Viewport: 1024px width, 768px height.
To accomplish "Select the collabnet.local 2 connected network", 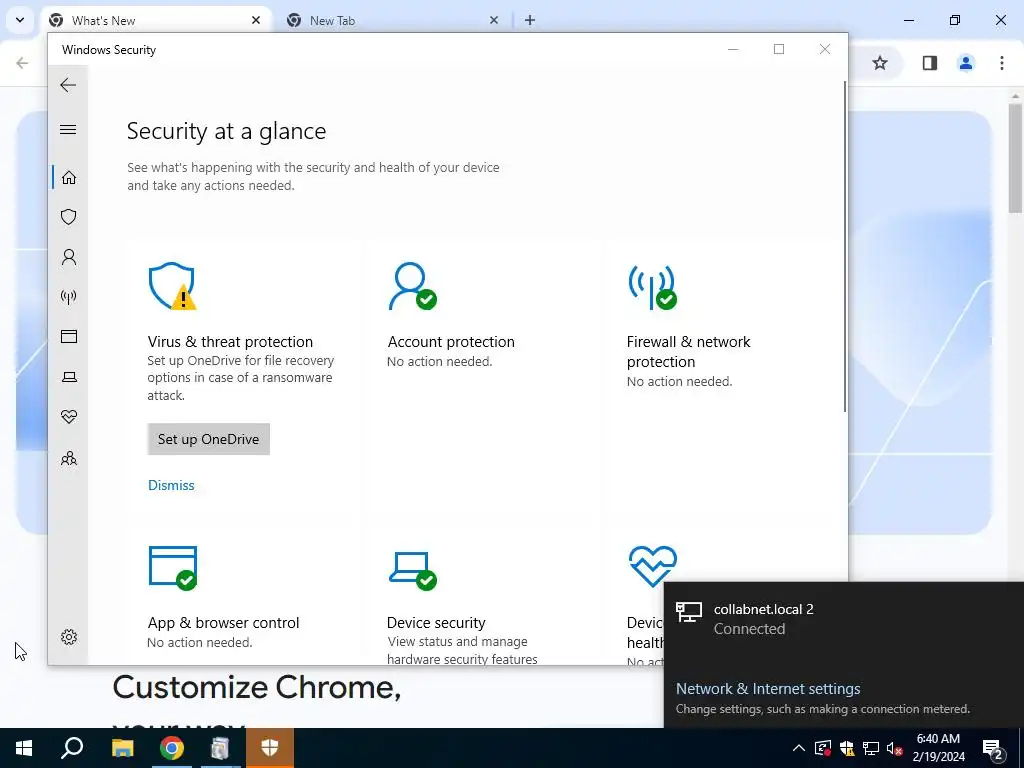I will coord(844,619).
